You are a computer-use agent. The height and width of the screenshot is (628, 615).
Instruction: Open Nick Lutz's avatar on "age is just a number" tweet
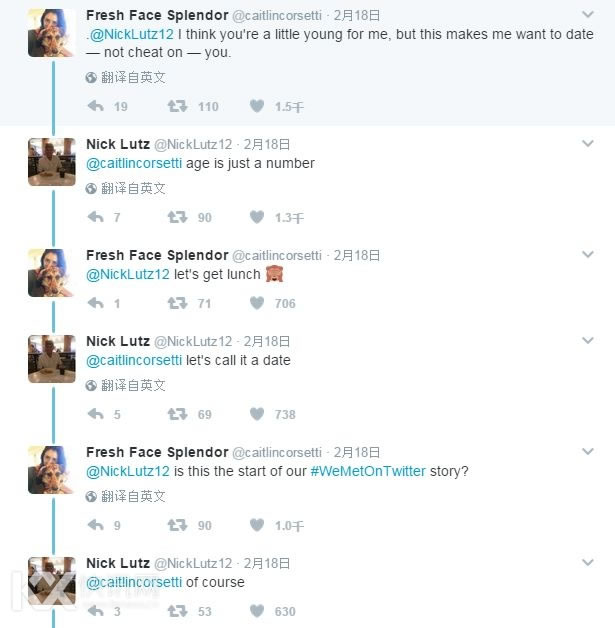[x=52, y=162]
